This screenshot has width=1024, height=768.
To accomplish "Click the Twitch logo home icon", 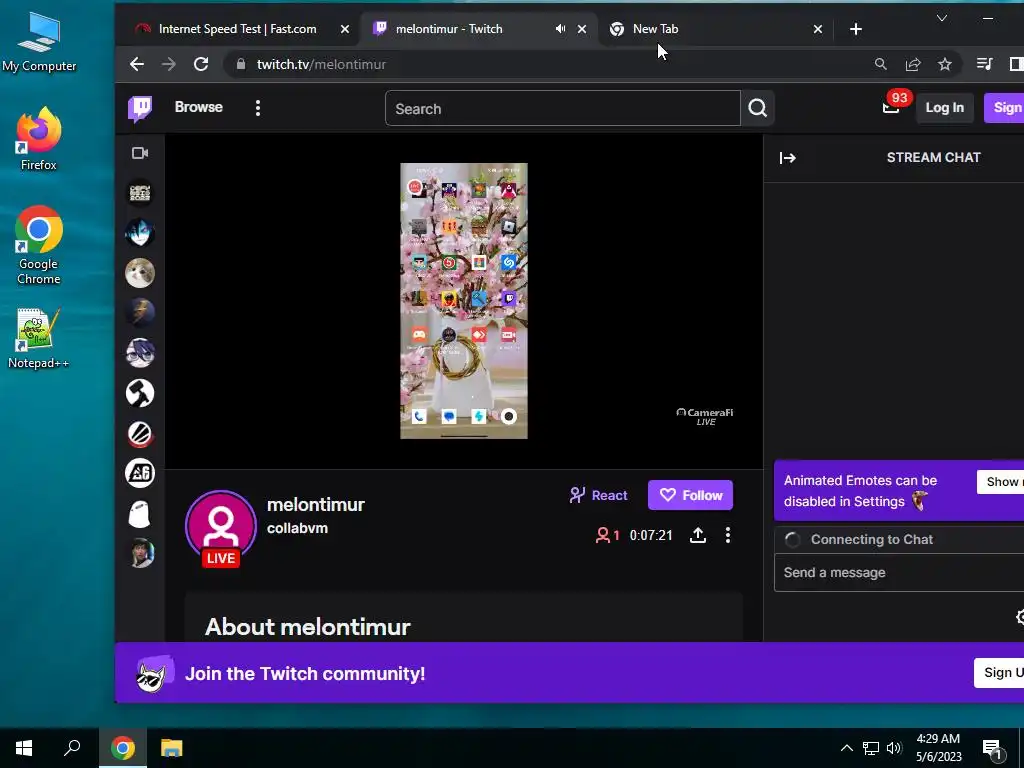I will tap(140, 108).
